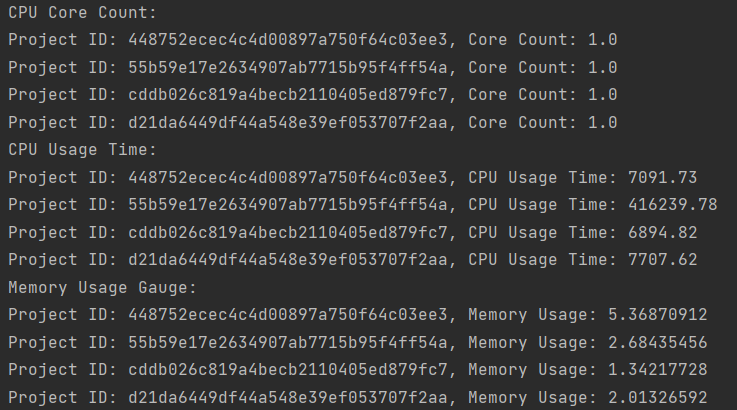Select the CPU Usage Time value 416239.78
This screenshot has width=737, height=410.
(673, 205)
